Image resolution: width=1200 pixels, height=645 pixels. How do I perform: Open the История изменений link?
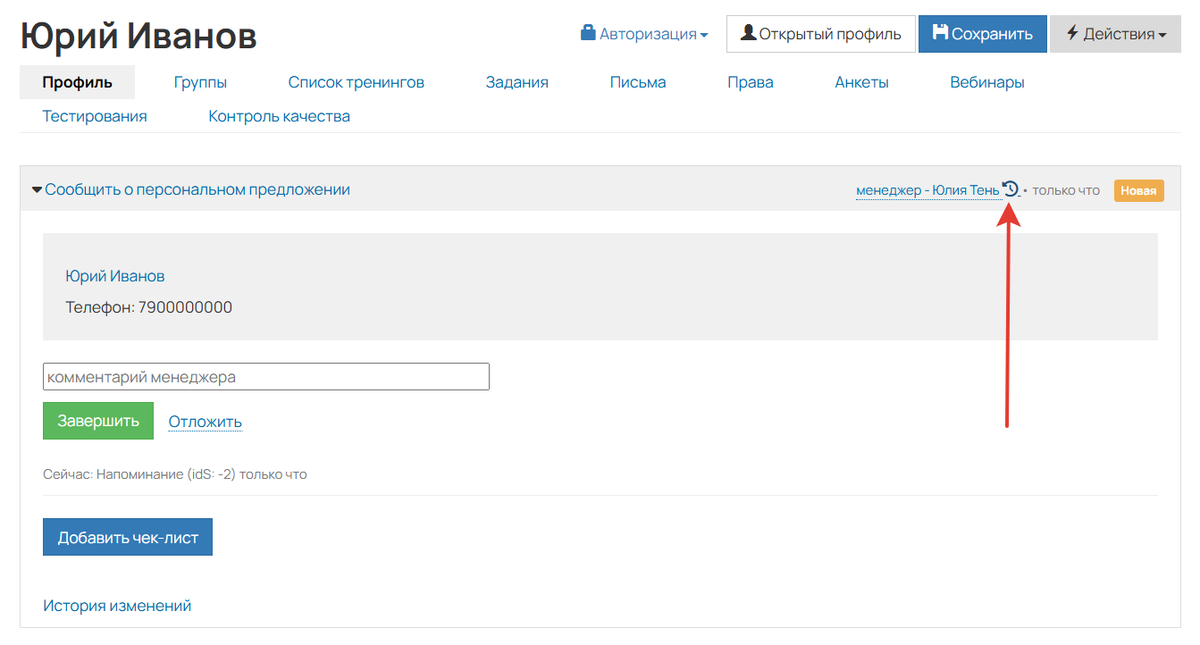pyautogui.click(x=117, y=606)
